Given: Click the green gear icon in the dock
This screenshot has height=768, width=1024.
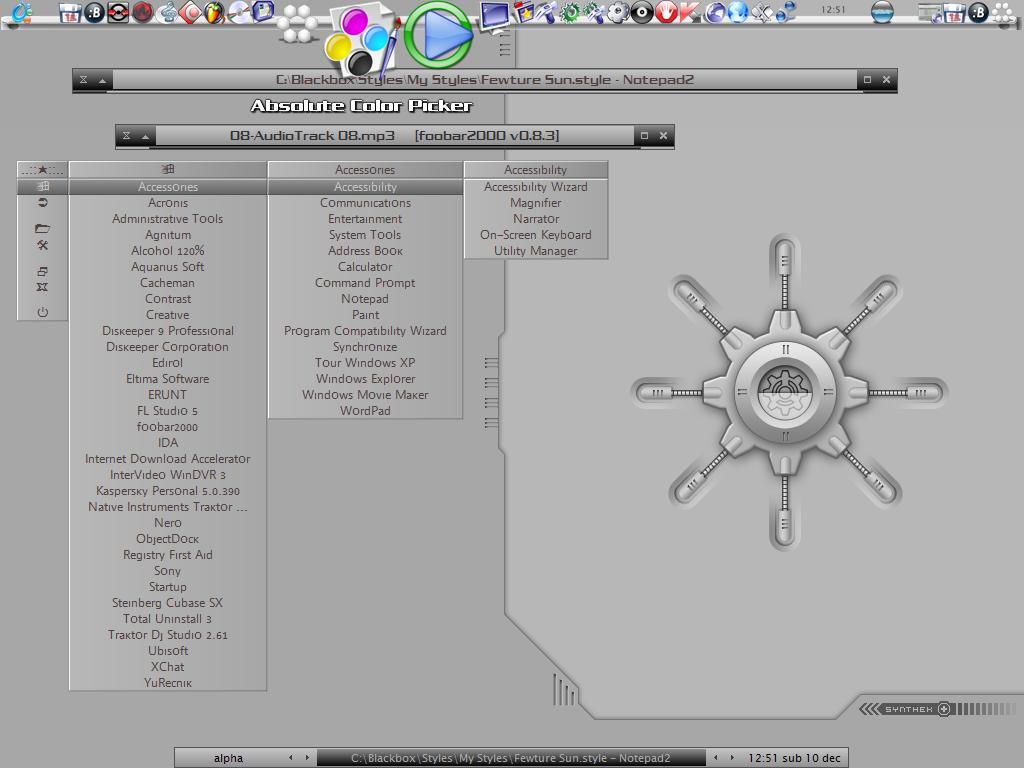Looking at the screenshot, I should click(570, 12).
